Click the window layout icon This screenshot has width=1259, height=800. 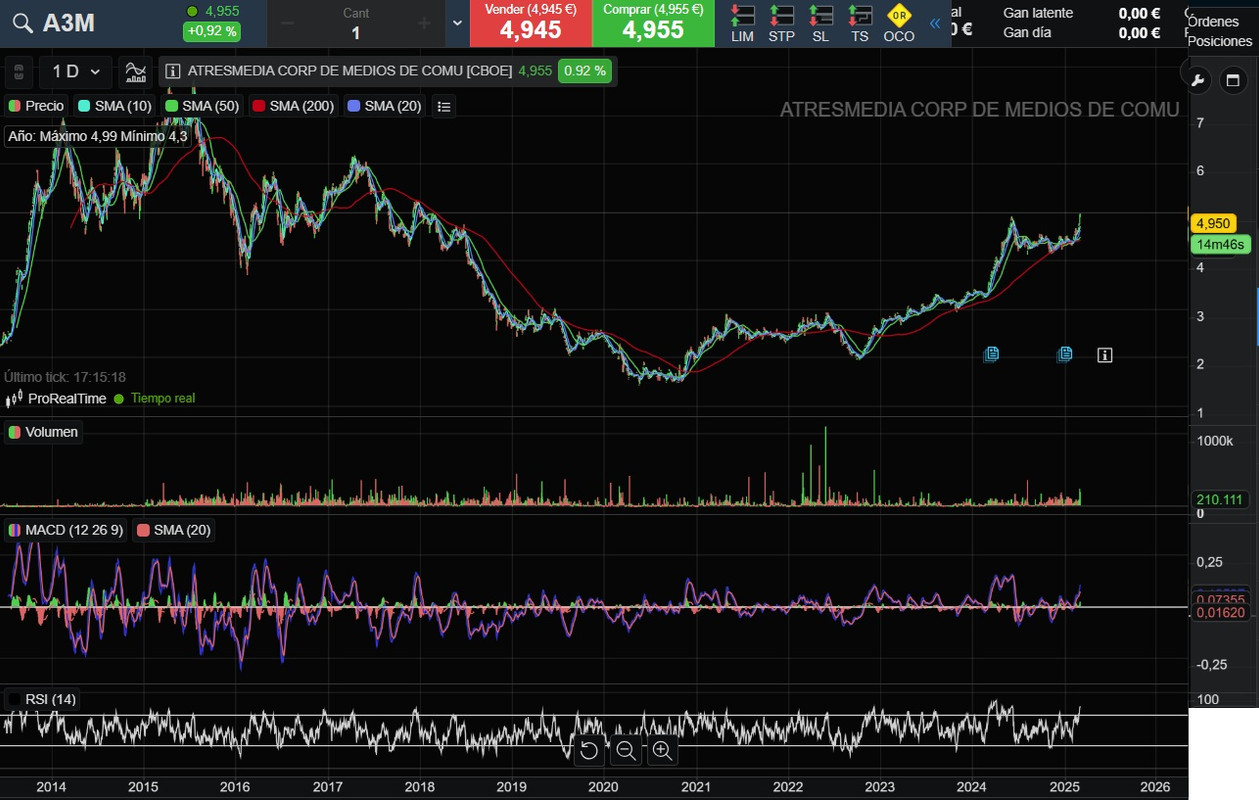click(x=1232, y=80)
